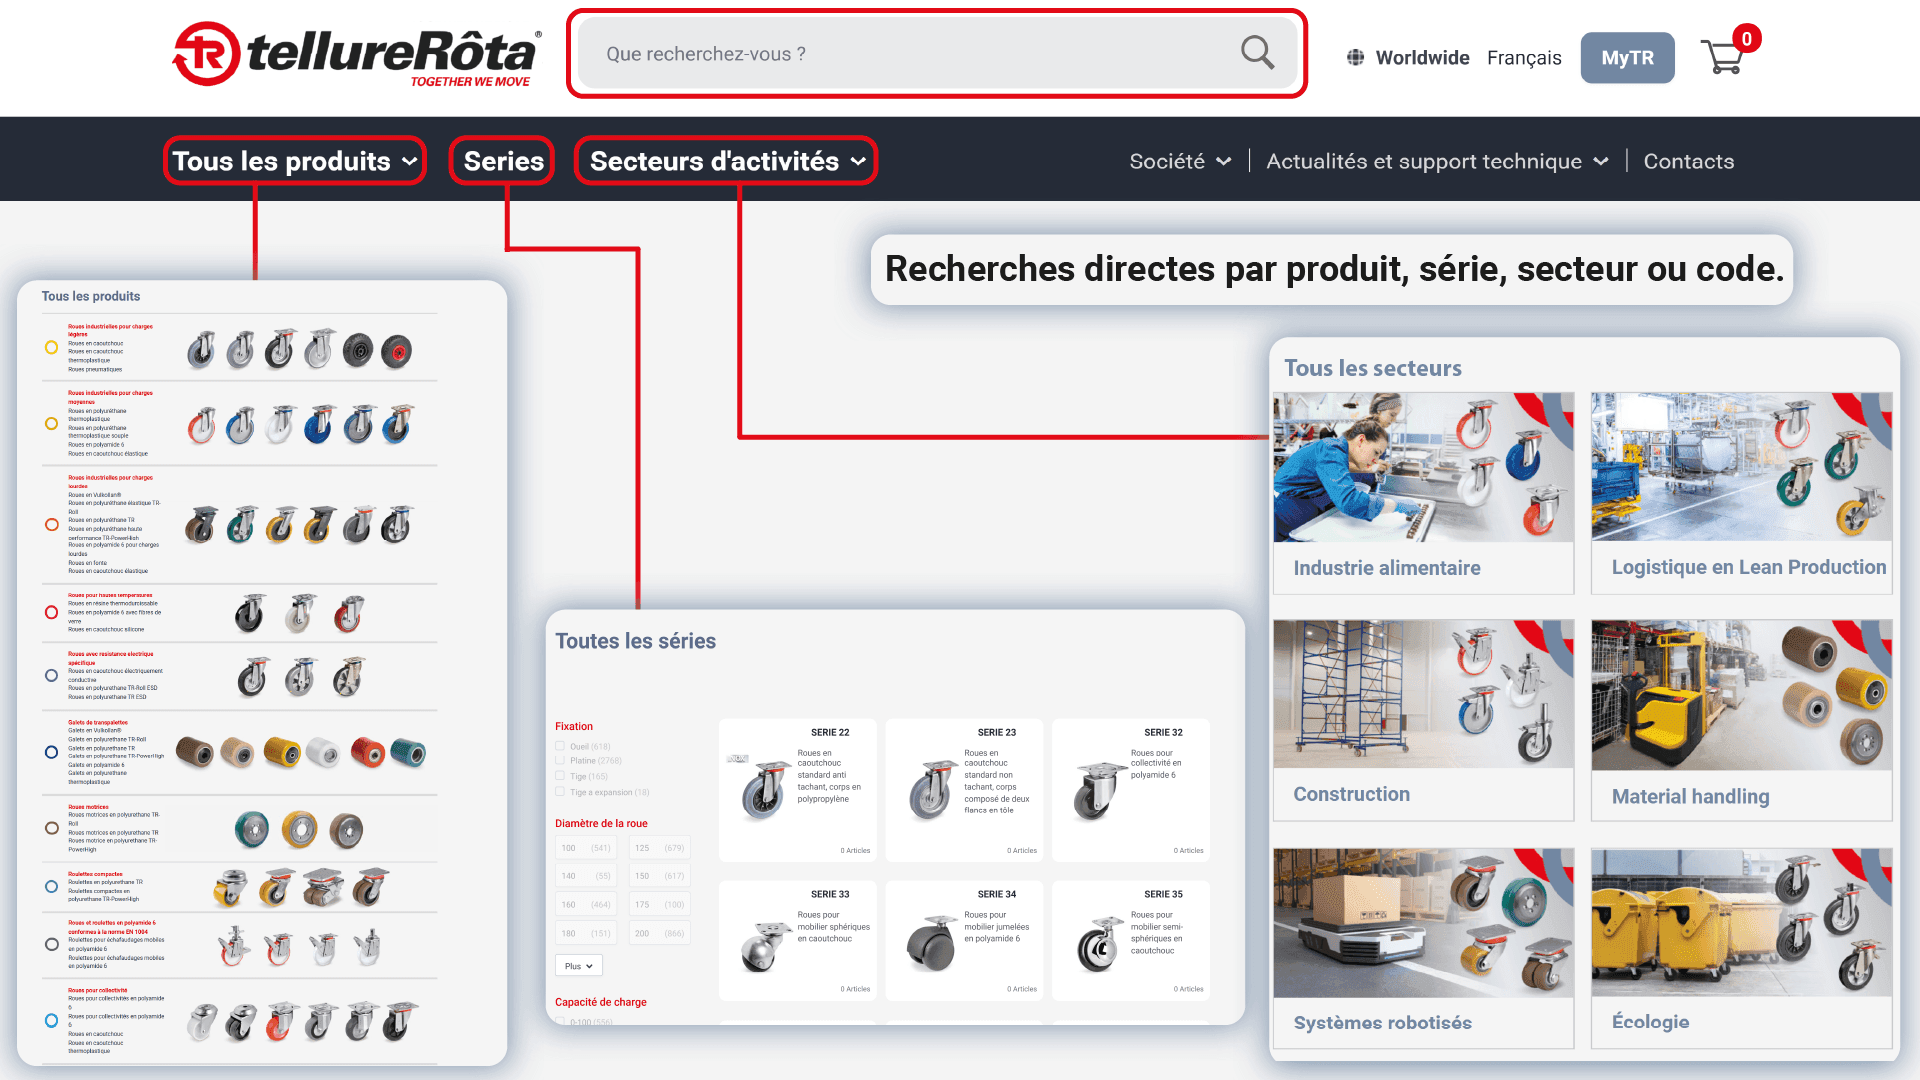
Task: Check the Oueil fixation checkbox
Action: 560,746
